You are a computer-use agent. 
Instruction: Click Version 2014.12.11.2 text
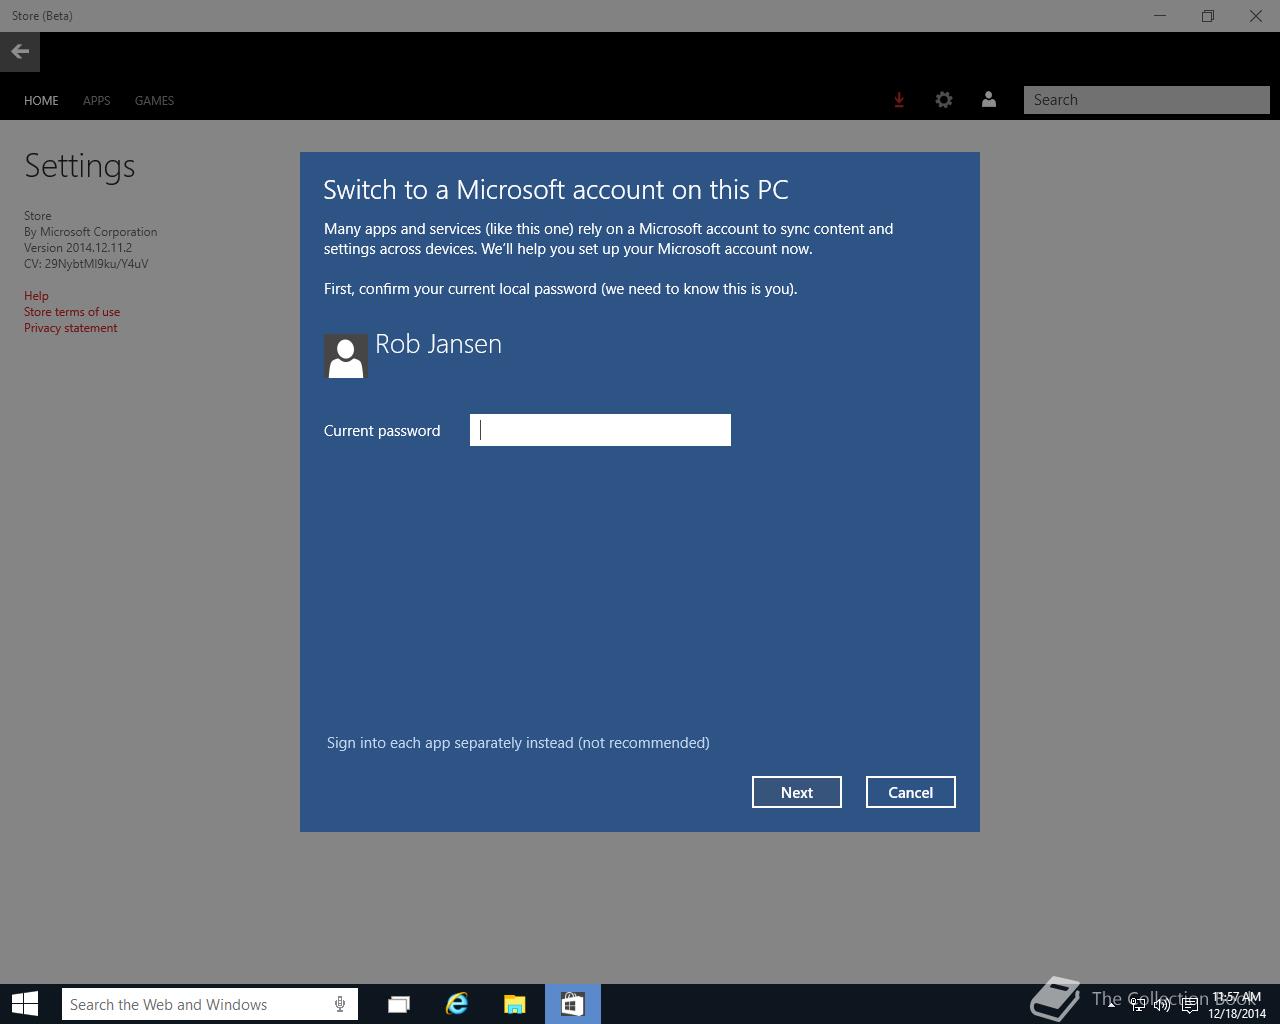click(x=78, y=248)
